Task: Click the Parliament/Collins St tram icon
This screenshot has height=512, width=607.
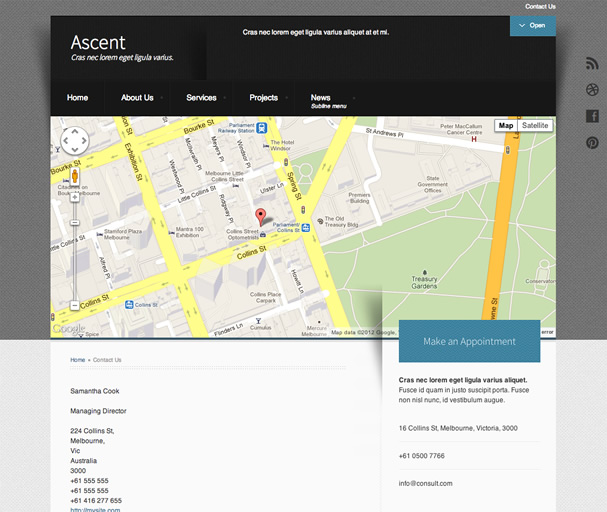Action: (x=306, y=228)
